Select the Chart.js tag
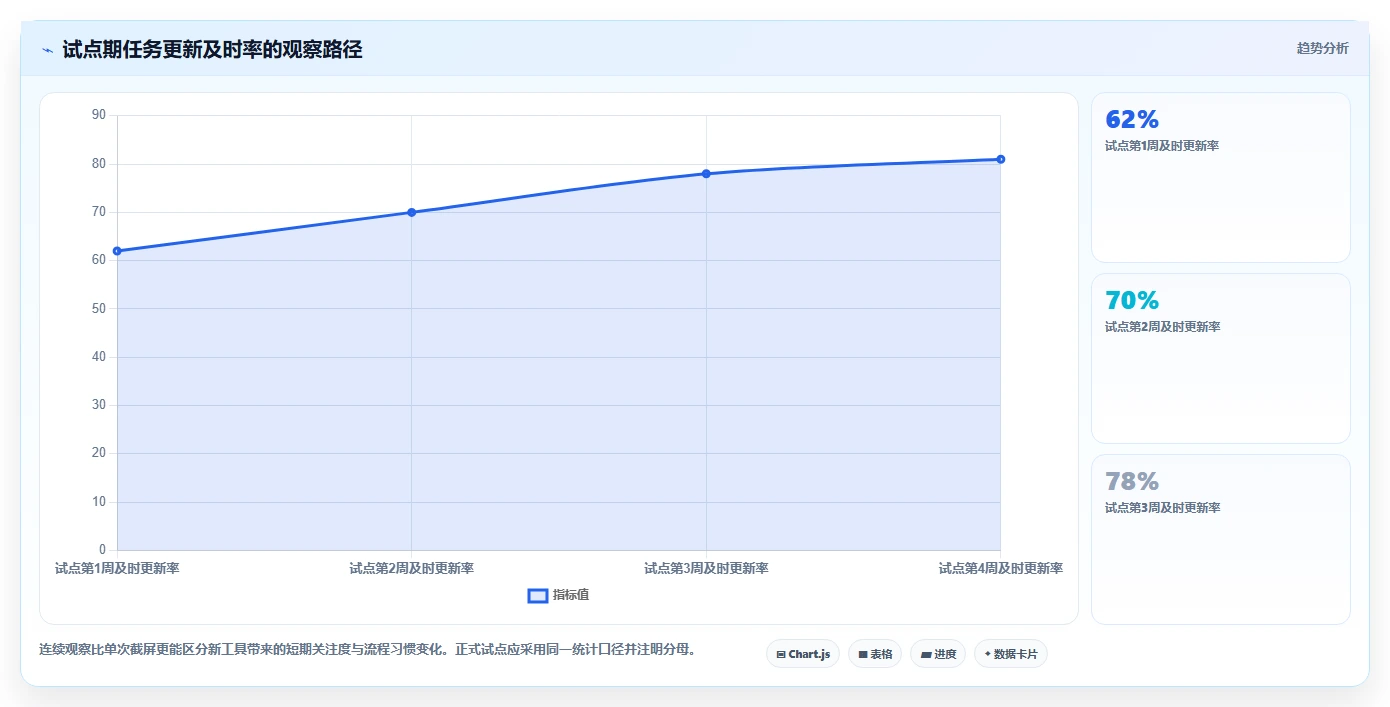The width and height of the screenshot is (1390, 707). click(803, 654)
